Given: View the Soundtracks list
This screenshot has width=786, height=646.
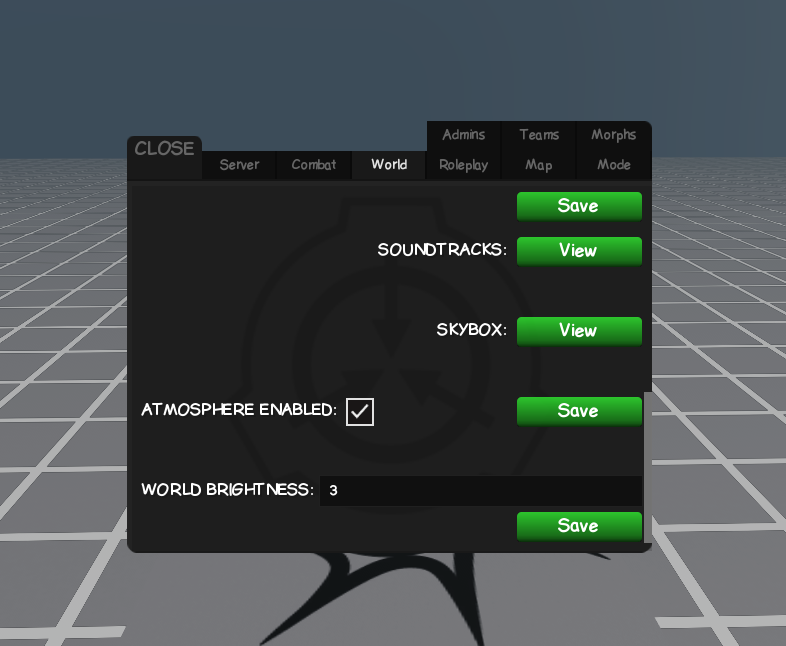Looking at the screenshot, I should 579,251.
